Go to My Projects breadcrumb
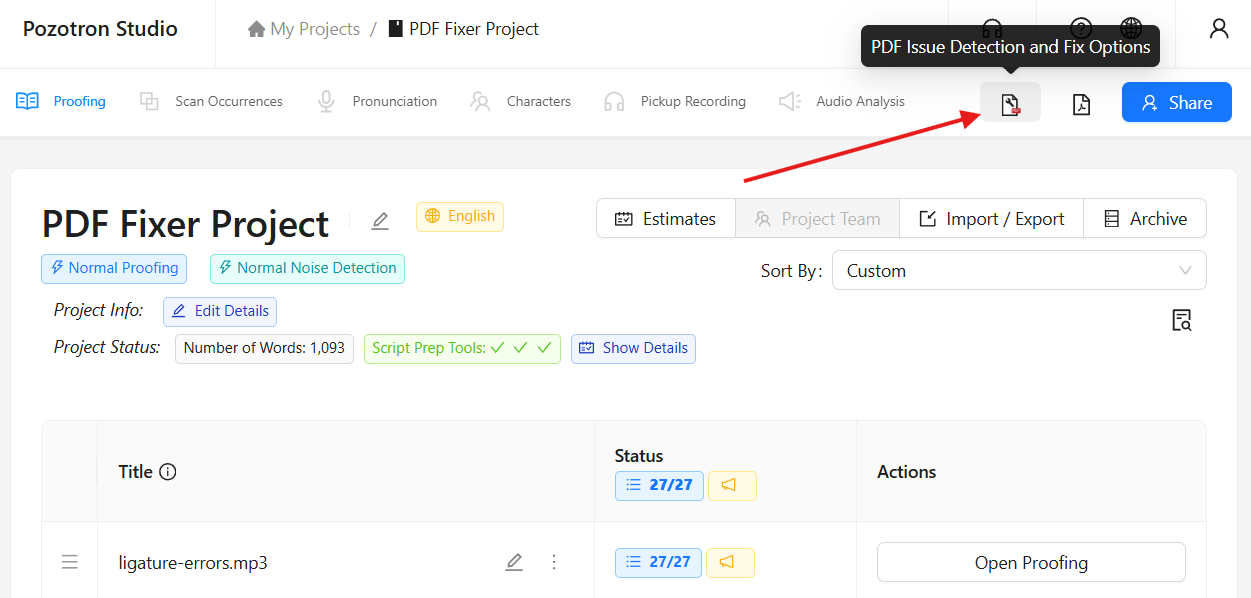This screenshot has height=598, width=1251. [x=313, y=28]
